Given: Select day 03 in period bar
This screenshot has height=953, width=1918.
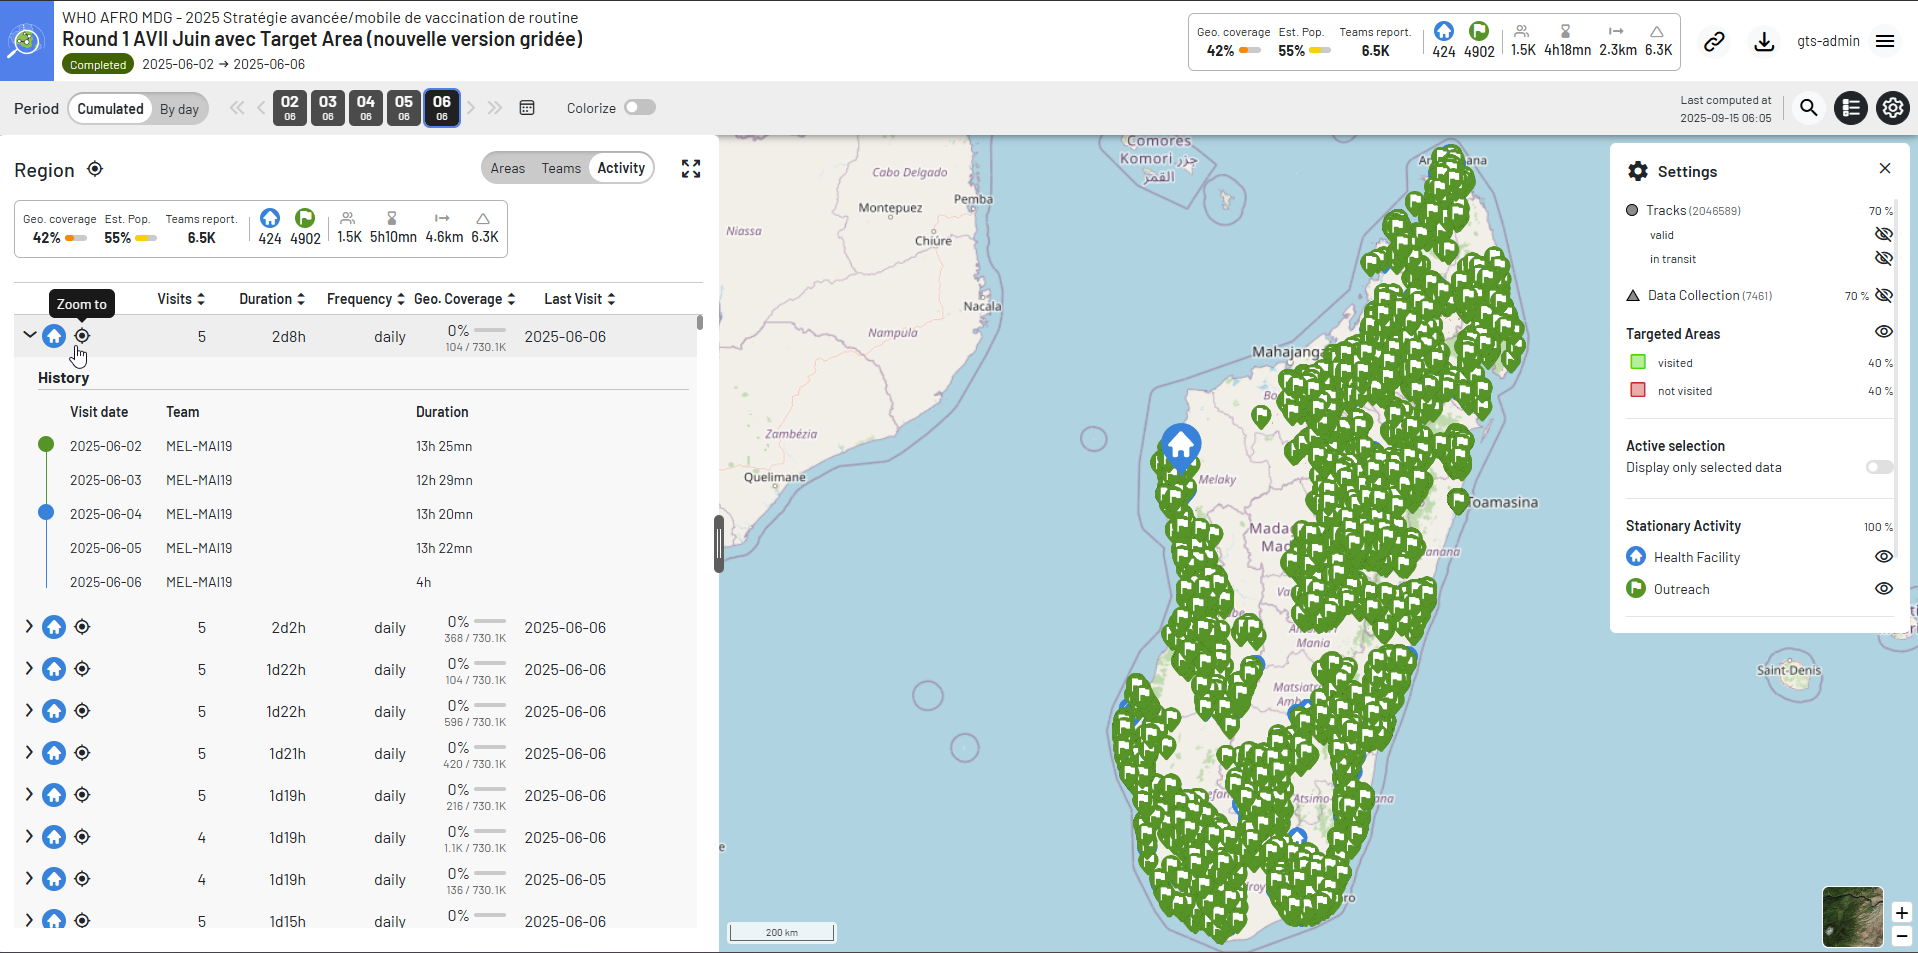Looking at the screenshot, I should coord(328,108).
